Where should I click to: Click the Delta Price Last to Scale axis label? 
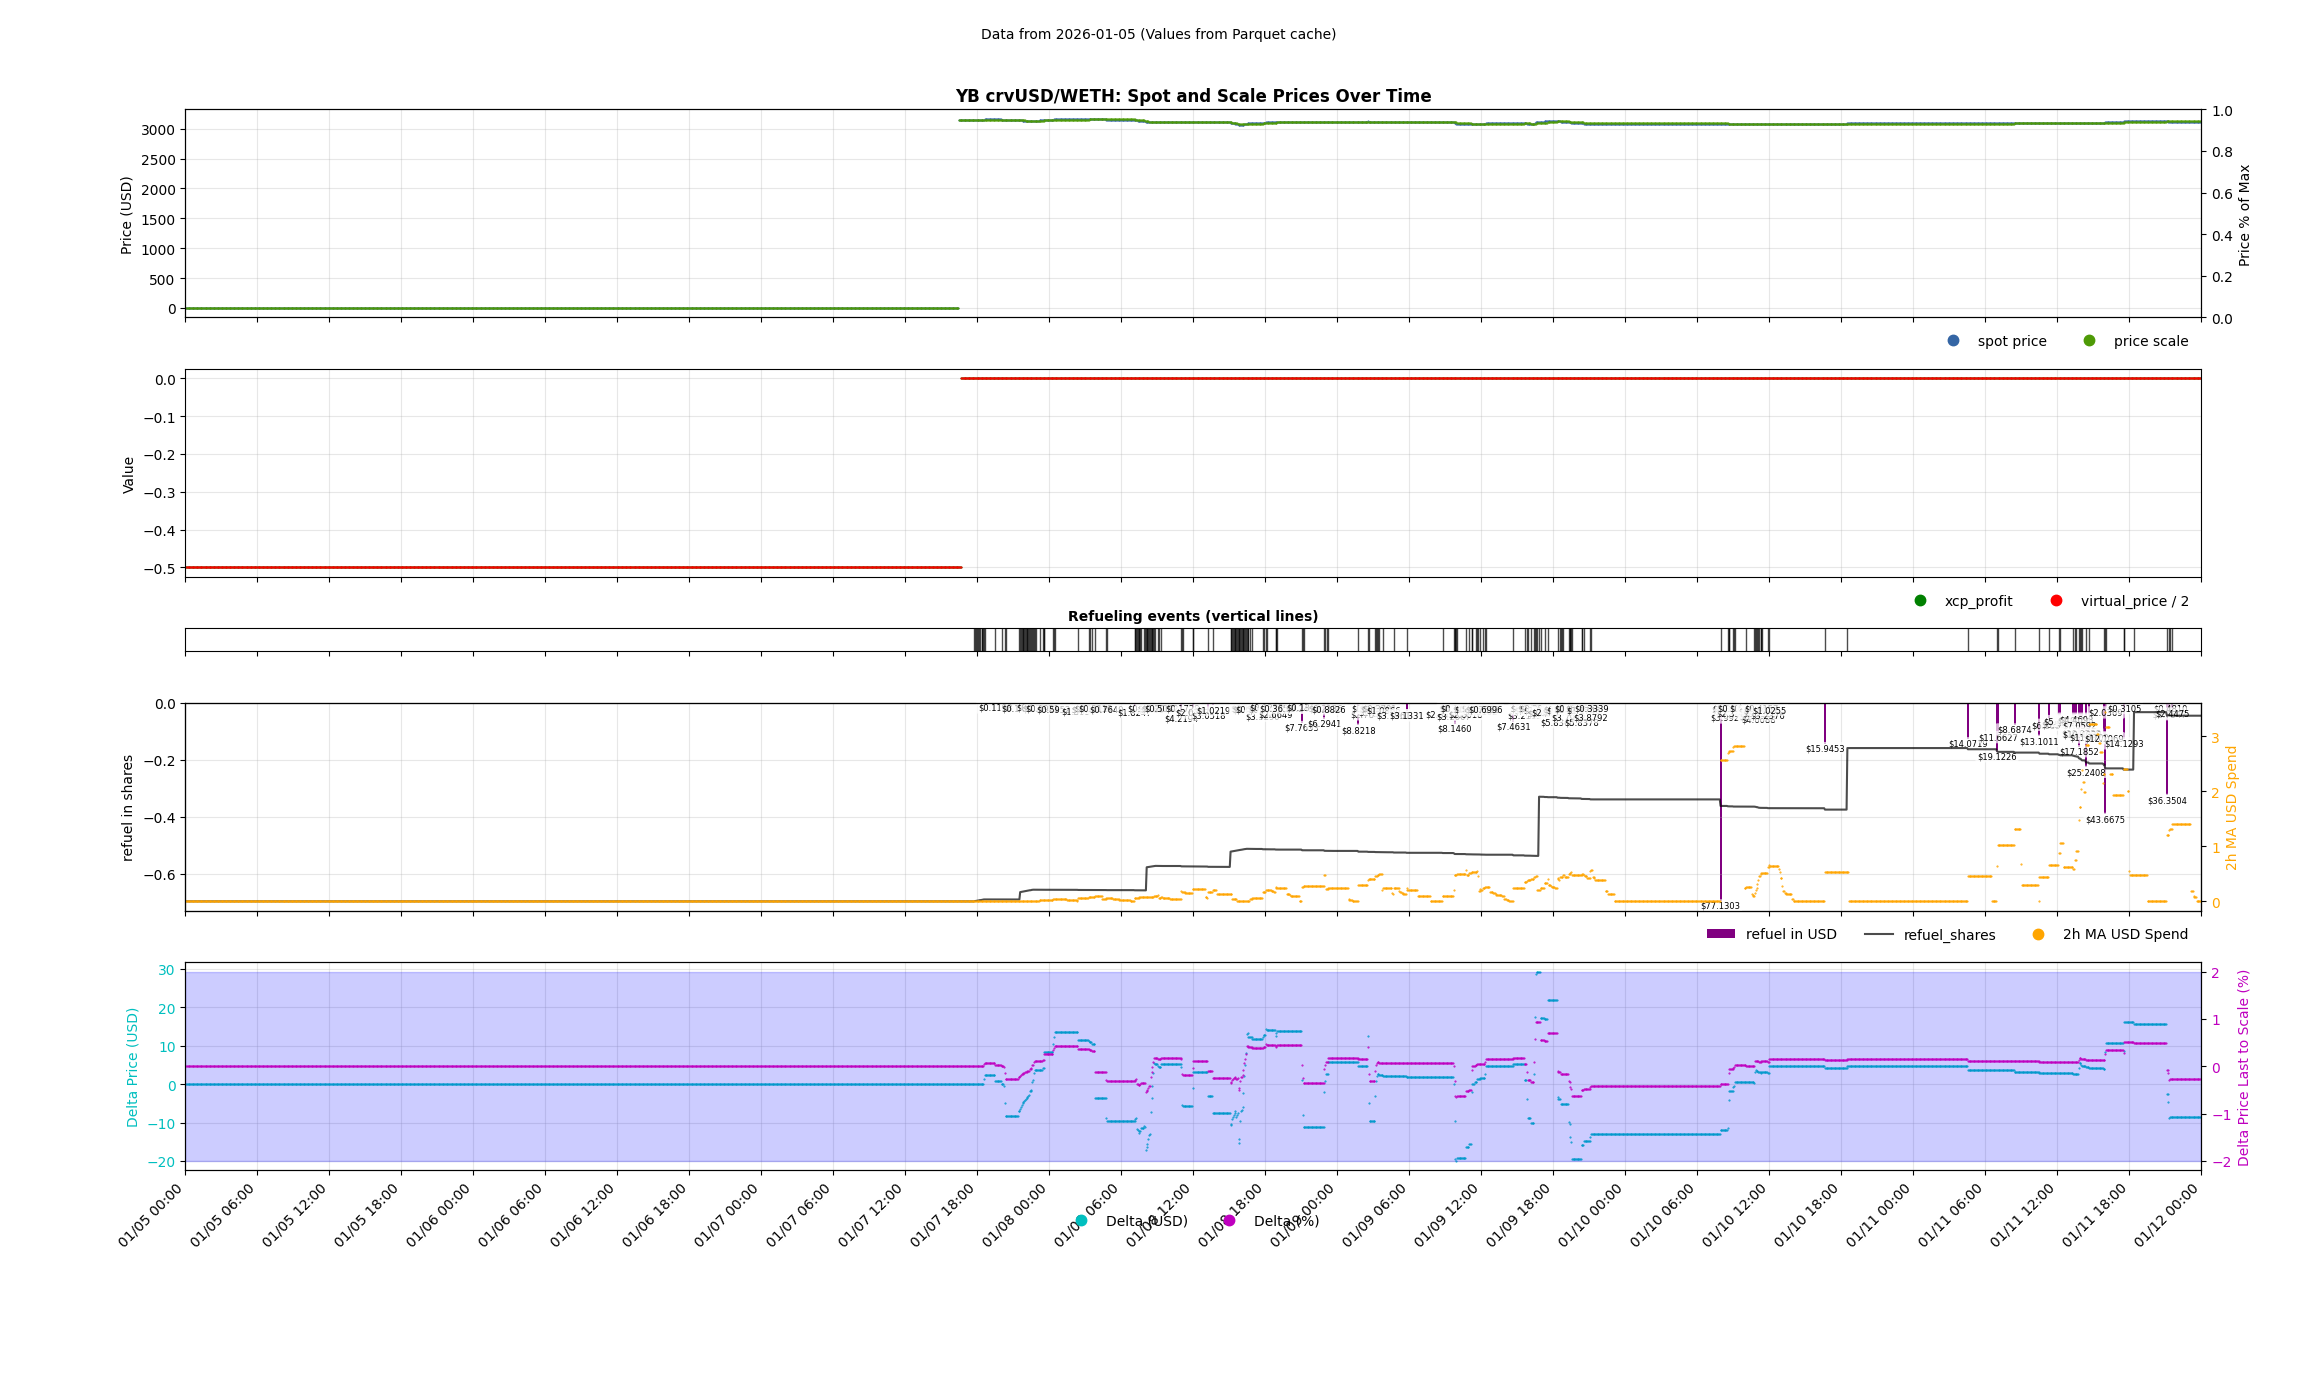click(x=2243, y=1067)
